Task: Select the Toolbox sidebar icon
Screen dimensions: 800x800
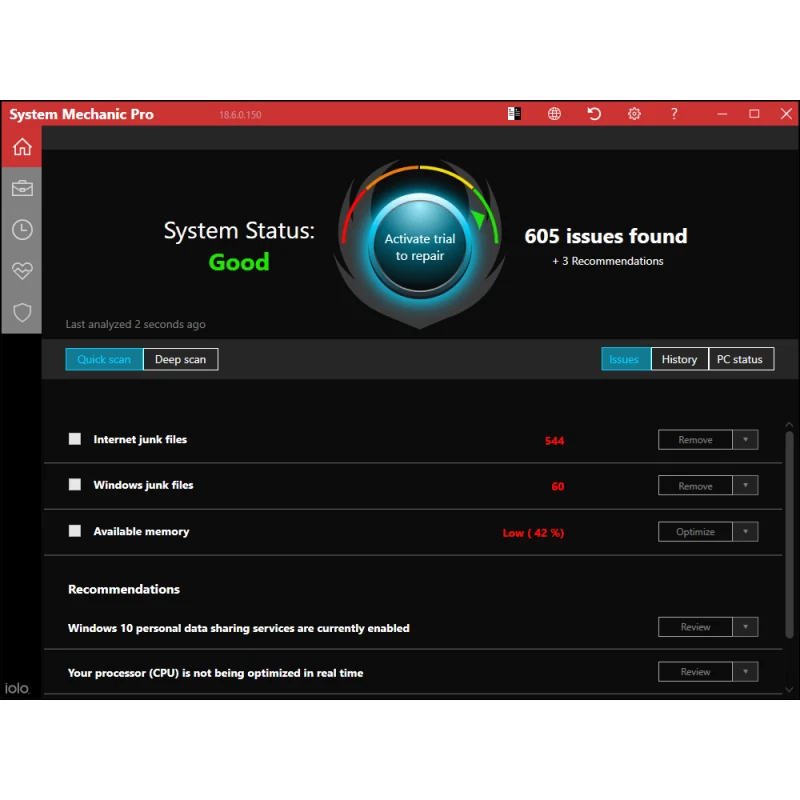Action: [21, 188]
